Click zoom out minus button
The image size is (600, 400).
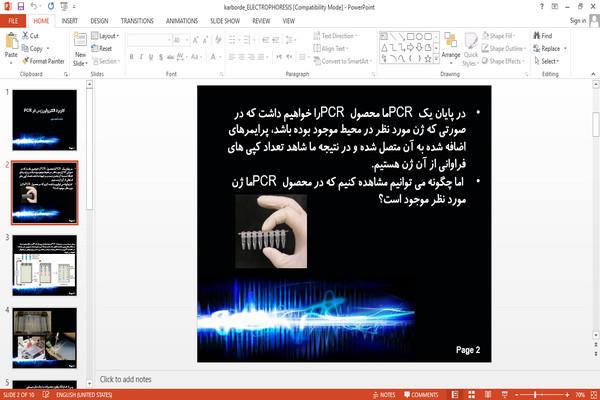tap(517, 395)
